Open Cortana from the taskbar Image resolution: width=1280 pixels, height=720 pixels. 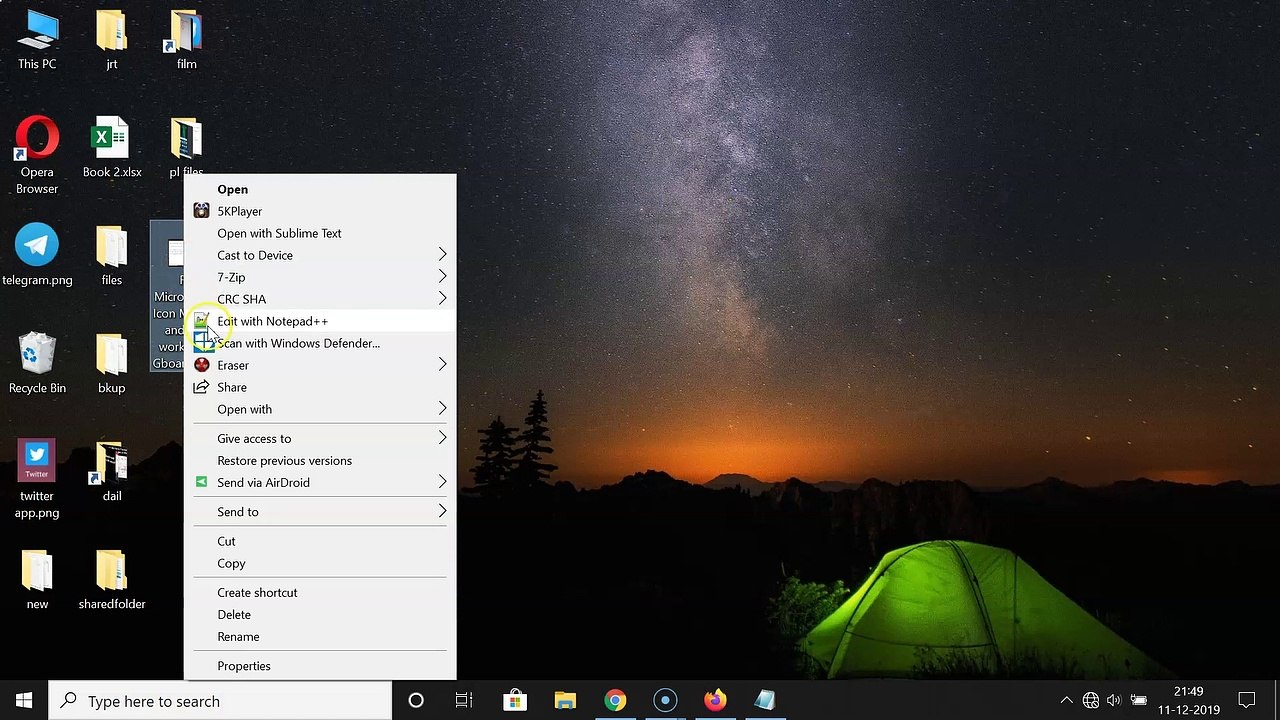(416, 700)
